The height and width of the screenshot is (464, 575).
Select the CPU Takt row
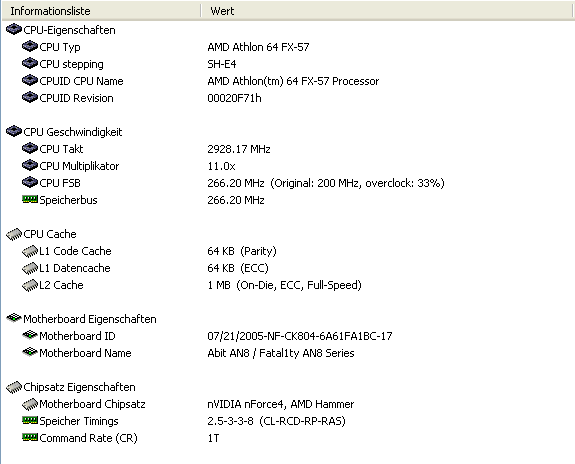288,149
